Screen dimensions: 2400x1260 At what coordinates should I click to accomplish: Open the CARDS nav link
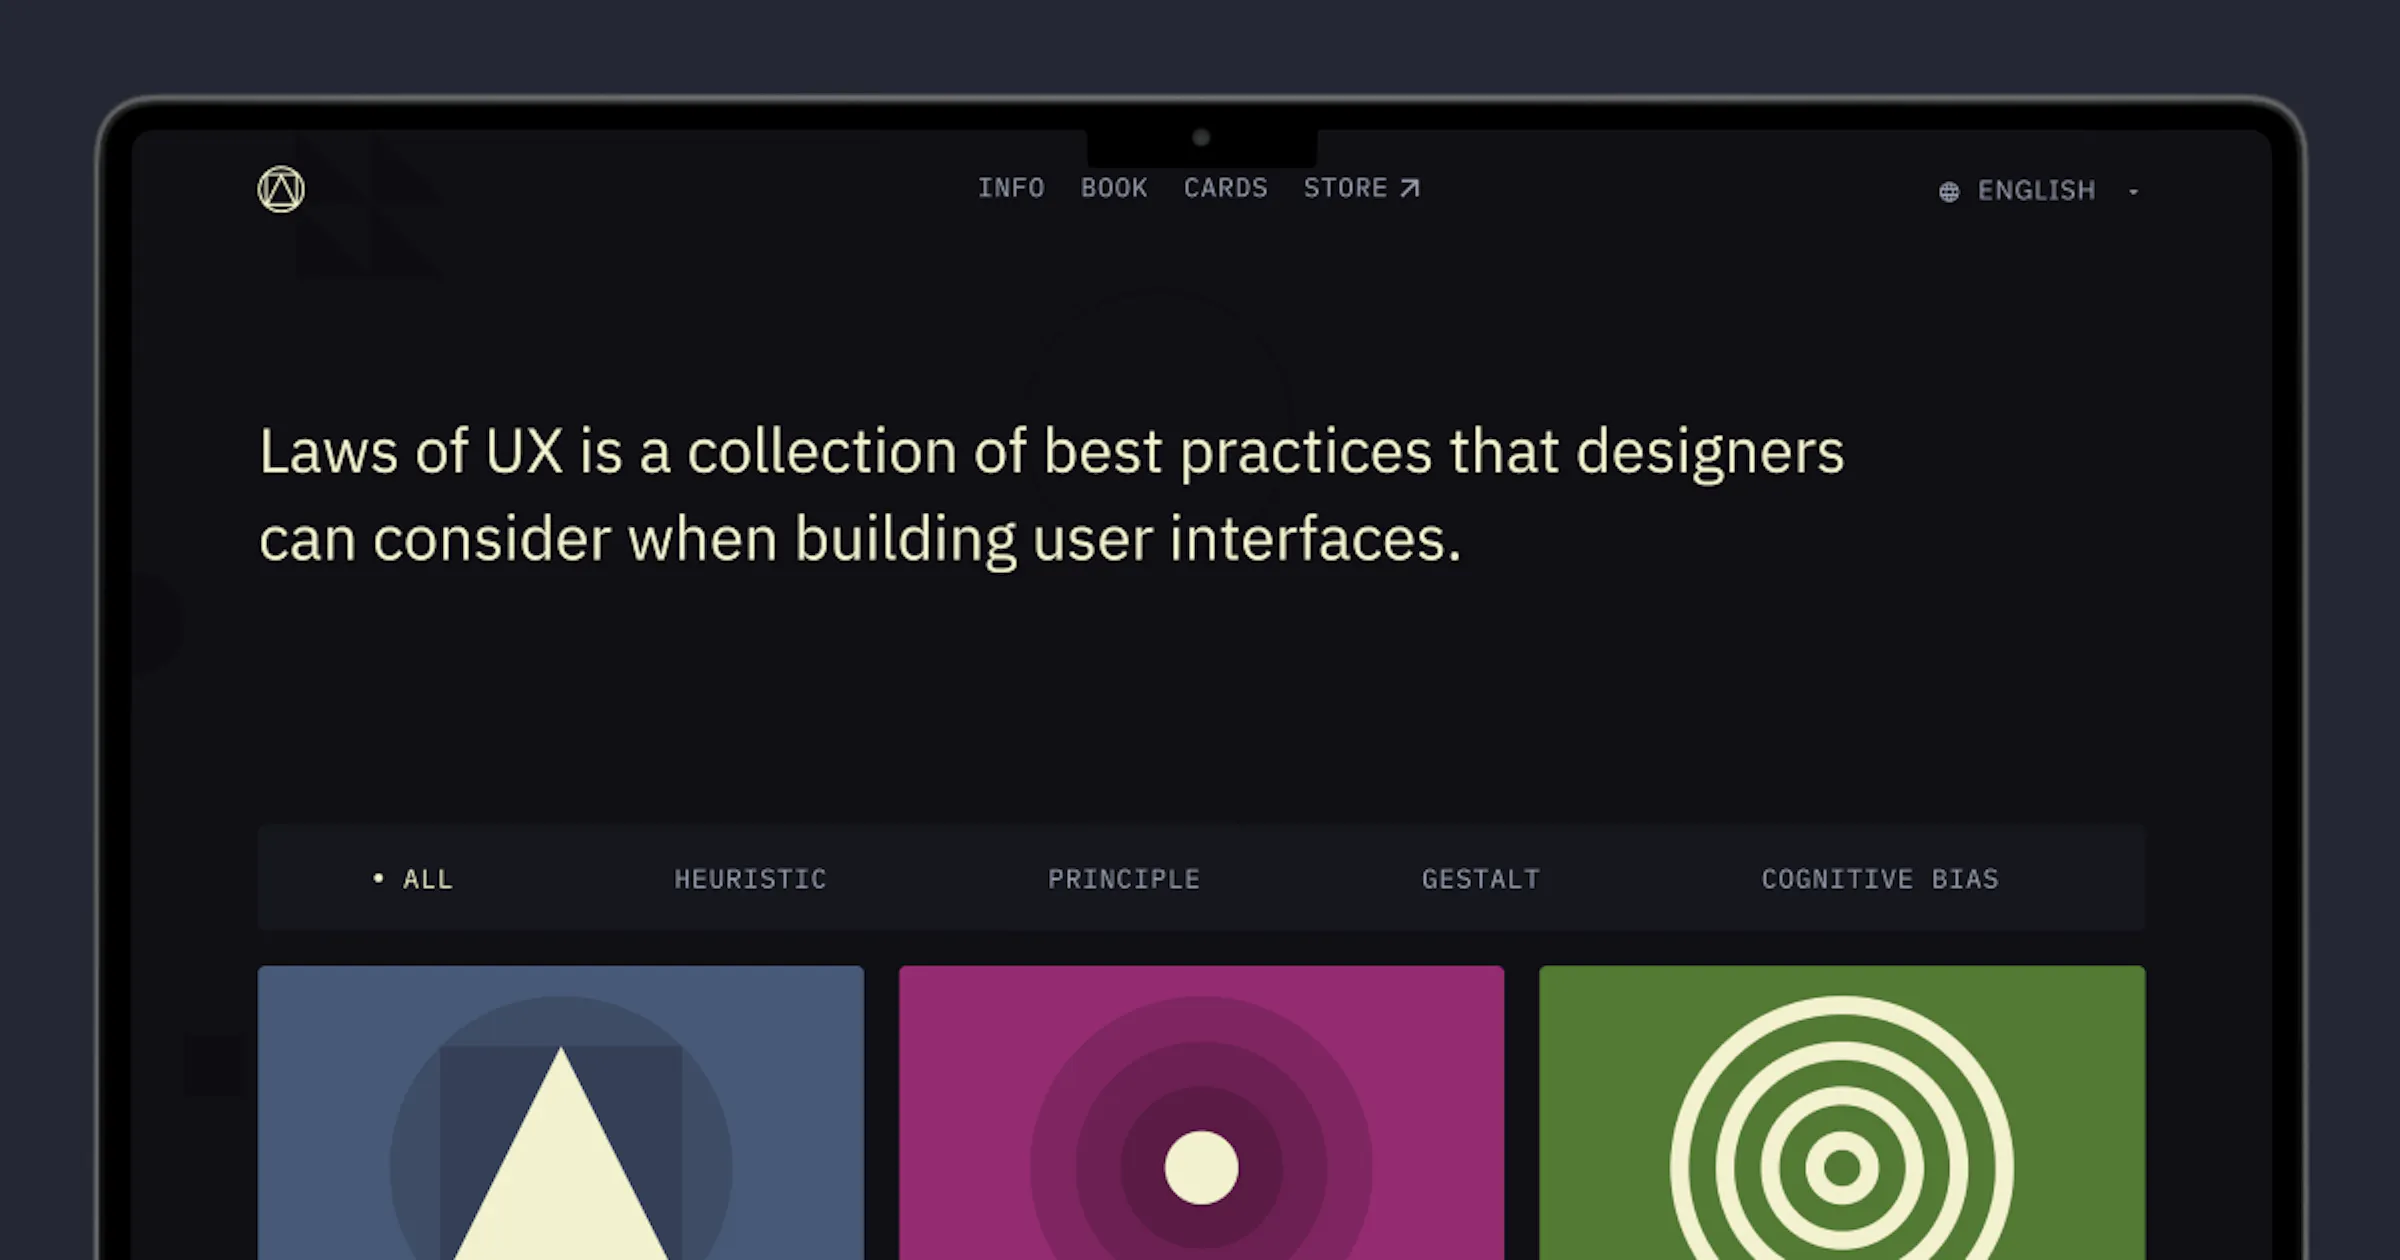[x=1226, y=188]
